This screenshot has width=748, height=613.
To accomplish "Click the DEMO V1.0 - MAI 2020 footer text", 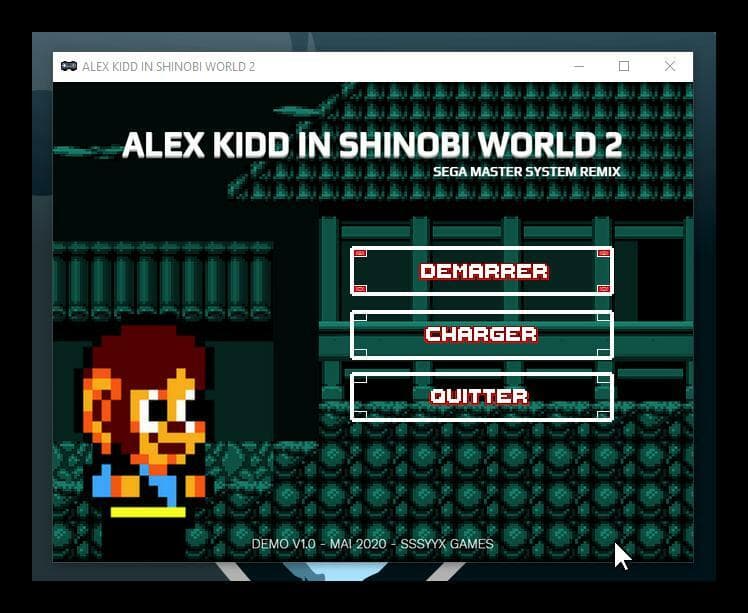I will tap(372, 544).
